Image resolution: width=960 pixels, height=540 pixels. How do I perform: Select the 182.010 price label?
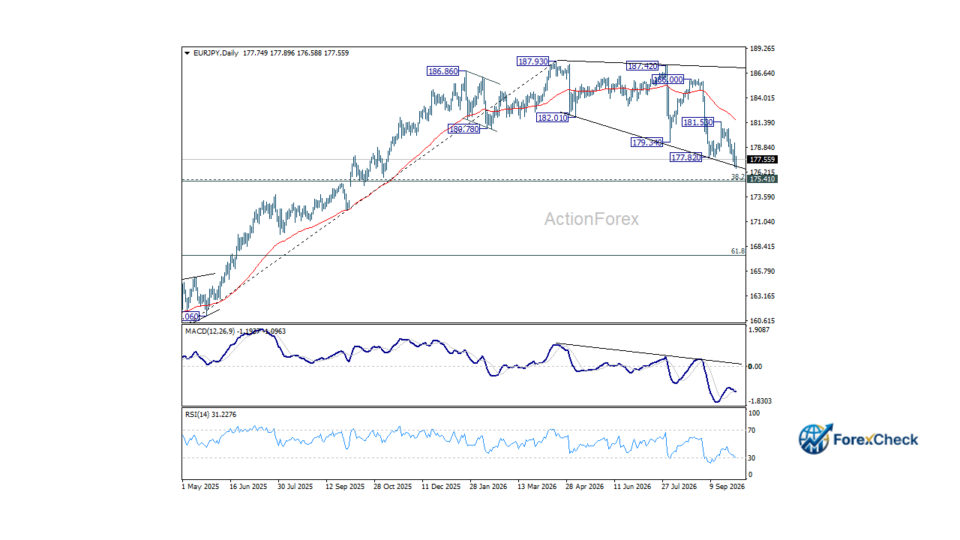(x=552, y=118)
